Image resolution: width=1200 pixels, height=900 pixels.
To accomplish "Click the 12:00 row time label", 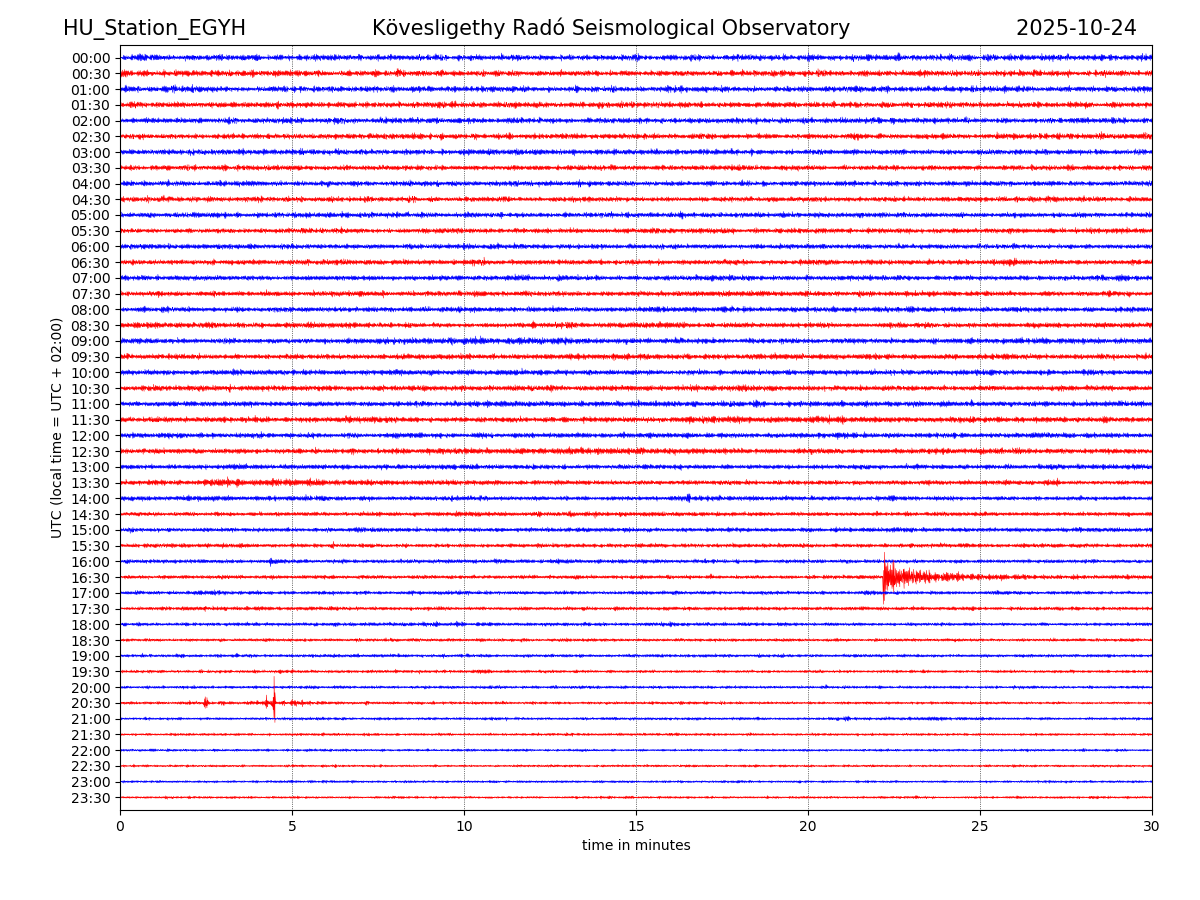I will coord(91,436).
